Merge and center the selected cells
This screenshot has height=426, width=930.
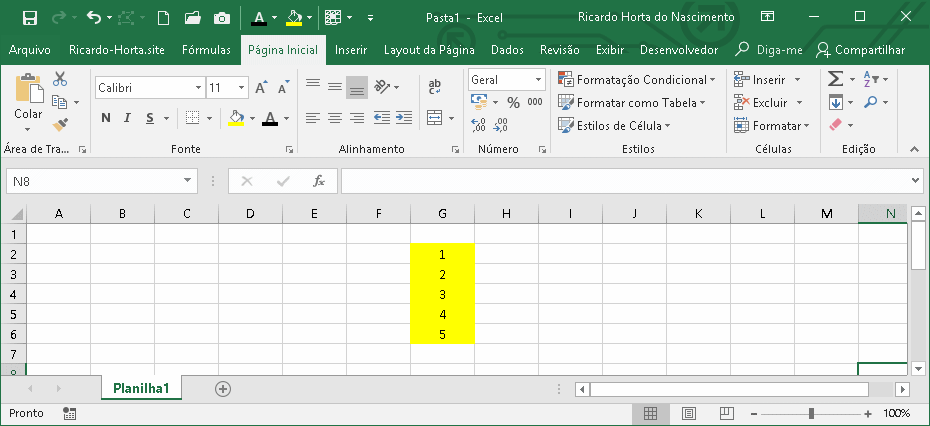coord(435,118)
